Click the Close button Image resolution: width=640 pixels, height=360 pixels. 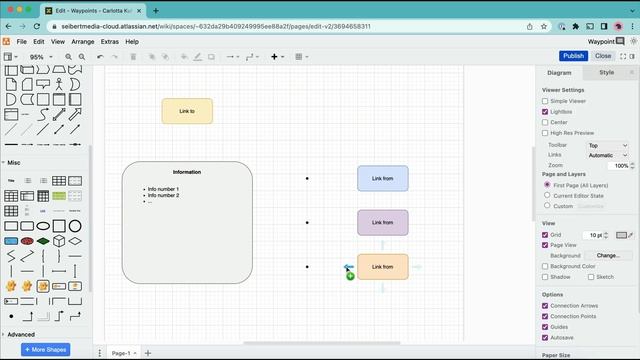click(603, 56)
